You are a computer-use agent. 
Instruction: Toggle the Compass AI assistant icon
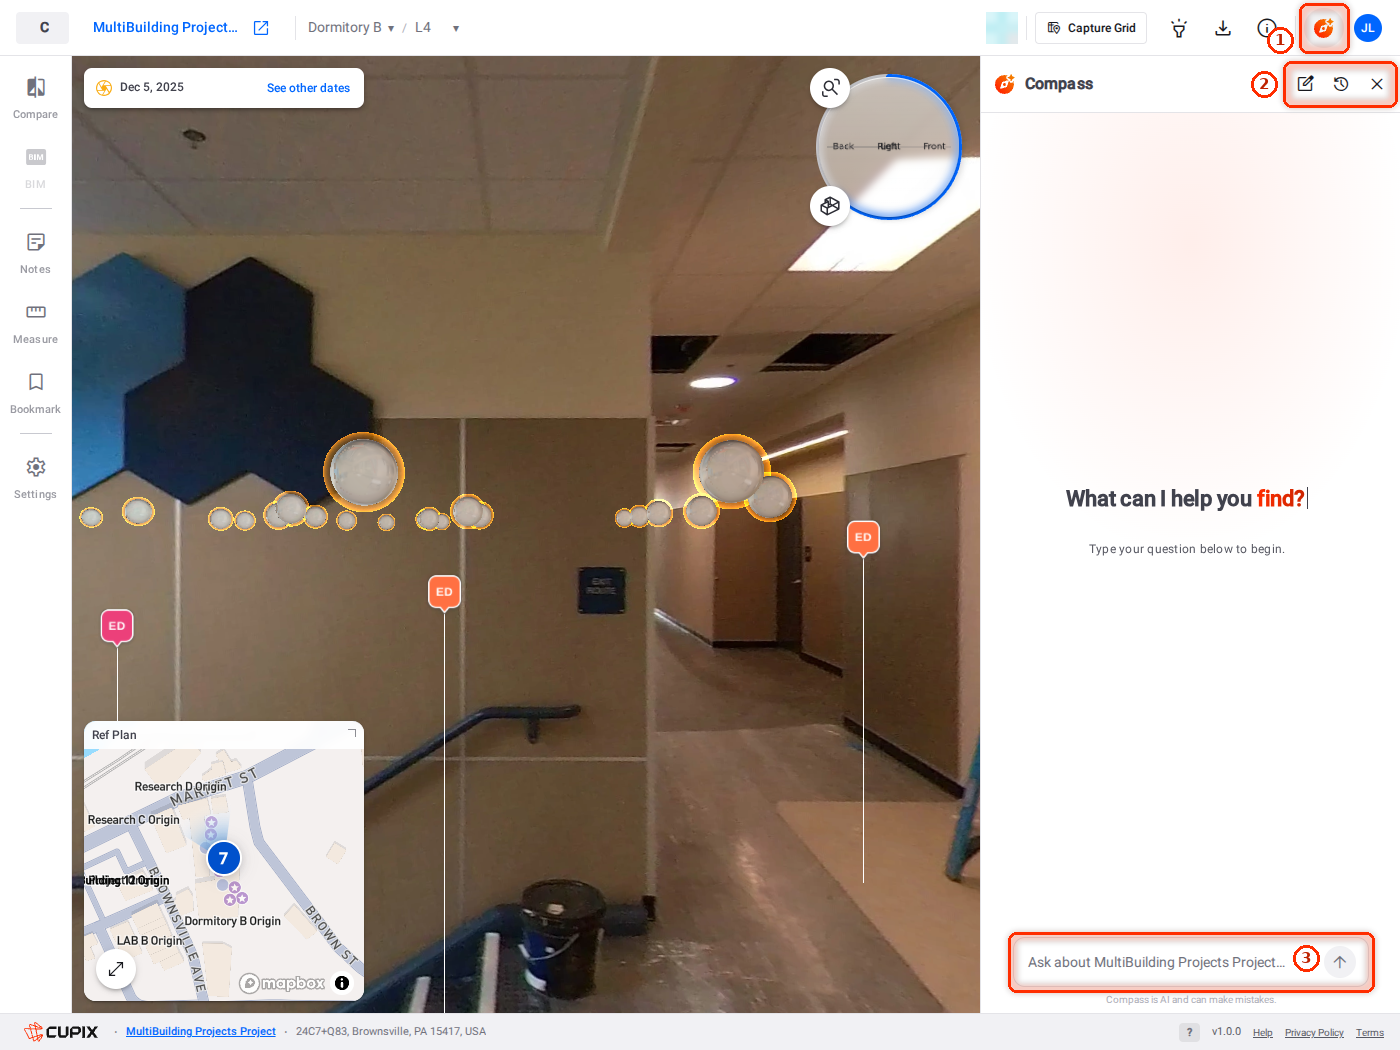1324,28
